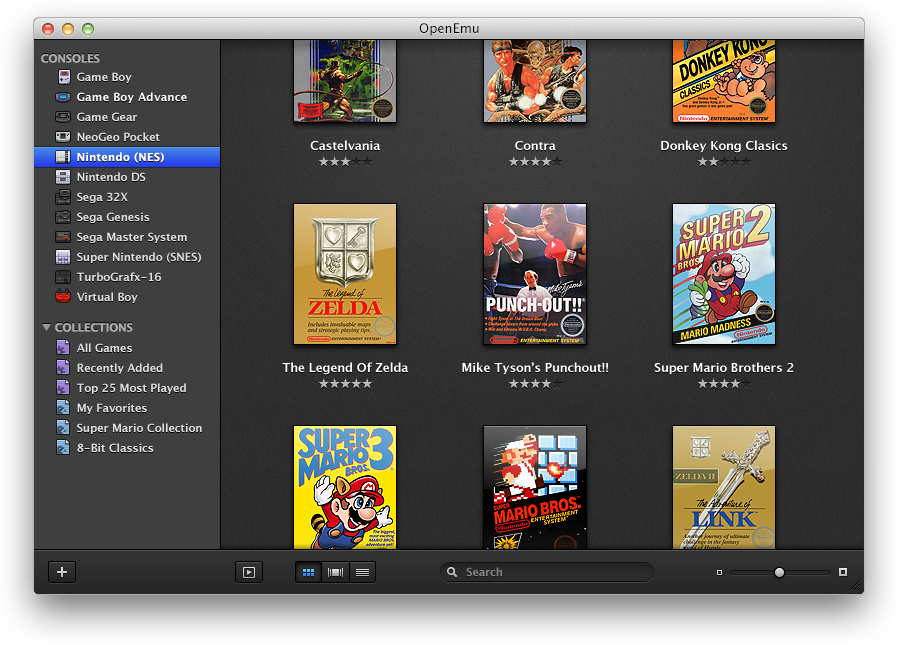Open Top 25 Most Played collection
The width and height of the screenshot is (898, 645).
pos(127,388)
